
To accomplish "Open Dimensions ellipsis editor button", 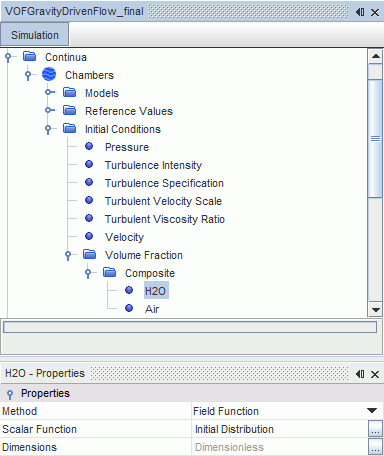I will [375, 447].
